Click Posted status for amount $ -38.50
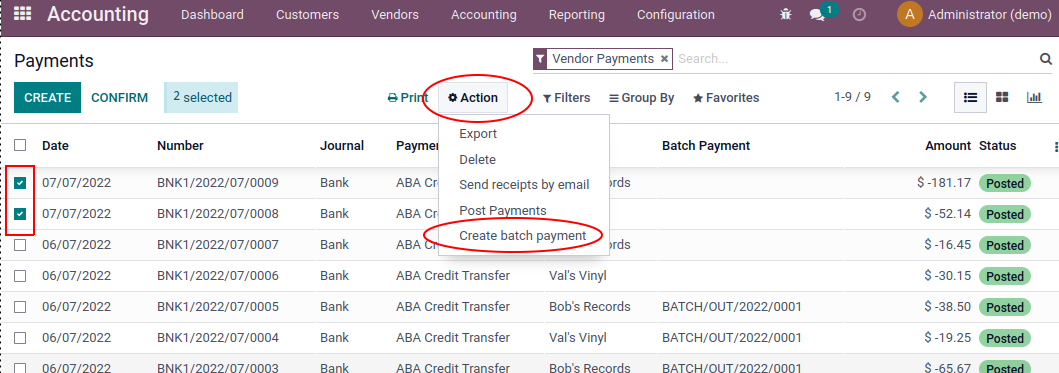The width and height of the screenshot is (1059, 373). (x=1005, y=307)
